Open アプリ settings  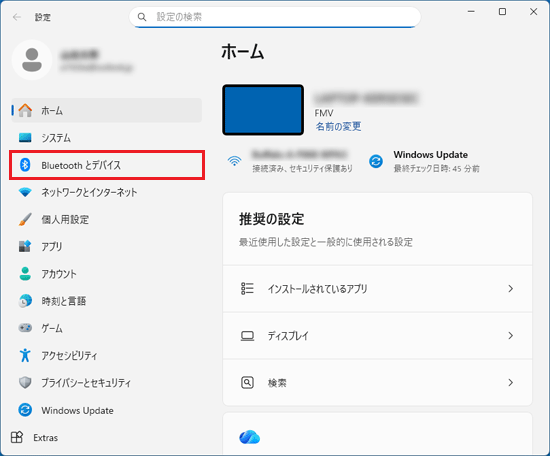pyautogui.click(x=107, y=247)
